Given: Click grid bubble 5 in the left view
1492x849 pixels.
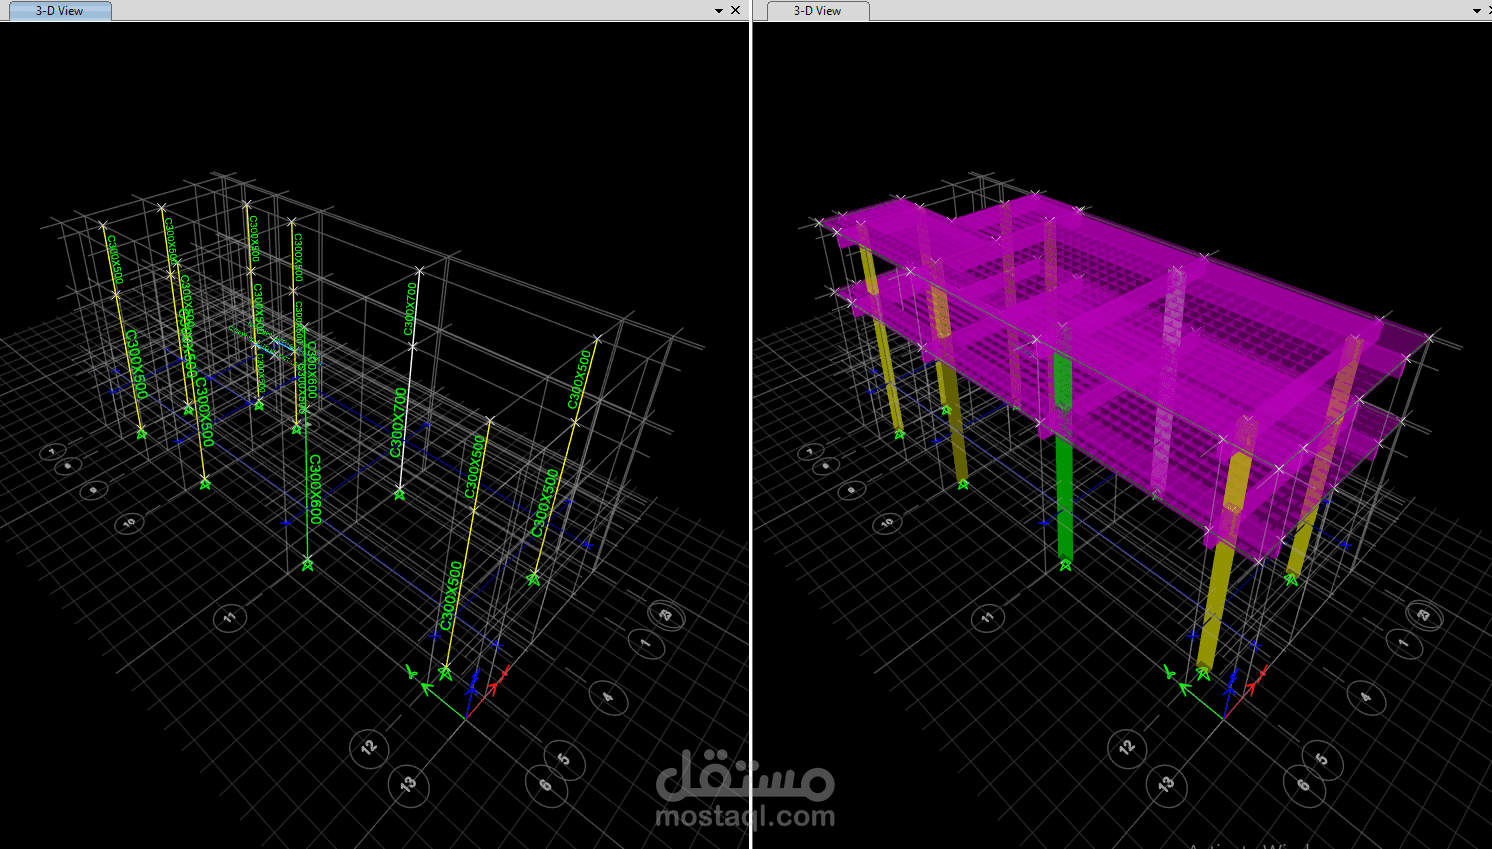Looking at the screenshot, I should (564, 760).
